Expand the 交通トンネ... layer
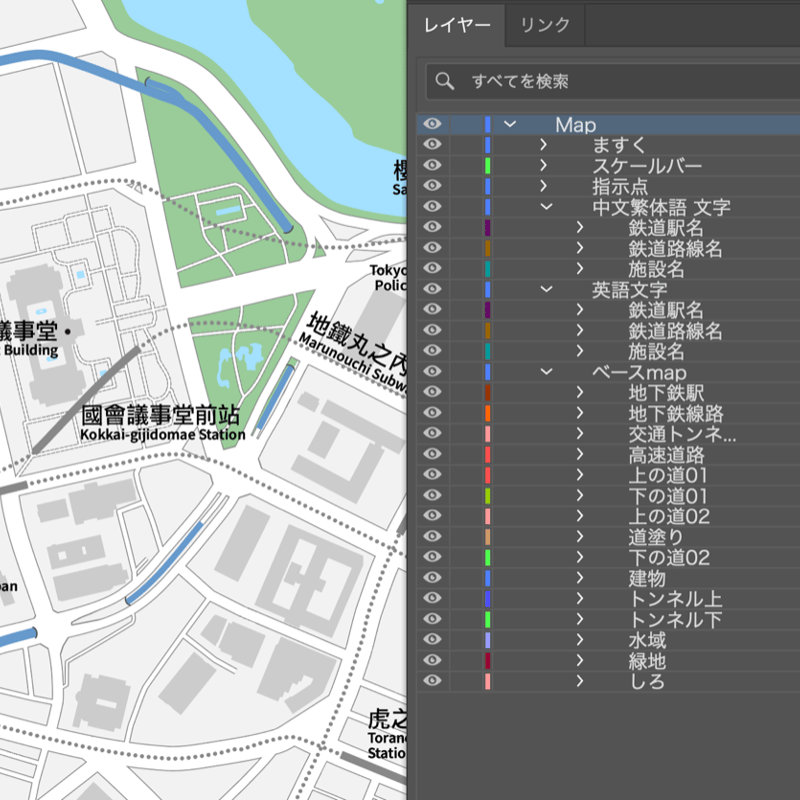 pos(580,434)
